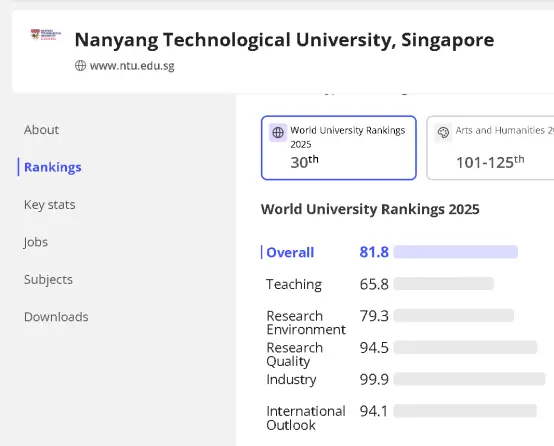The image size is (554, 446).
Task: Select the Rankings sidebar item
Action: pyautogui.click(x=53, y=167)
